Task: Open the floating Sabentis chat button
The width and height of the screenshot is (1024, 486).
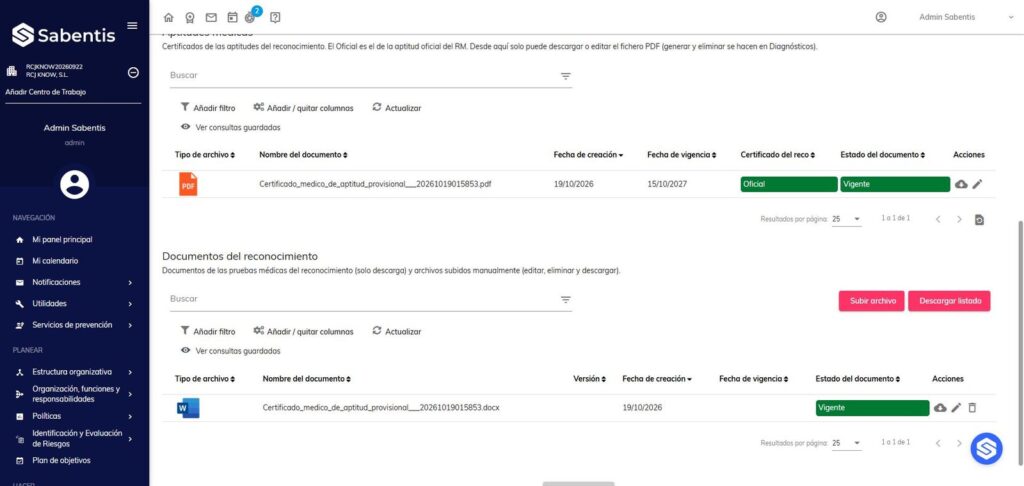Action: 986,448
